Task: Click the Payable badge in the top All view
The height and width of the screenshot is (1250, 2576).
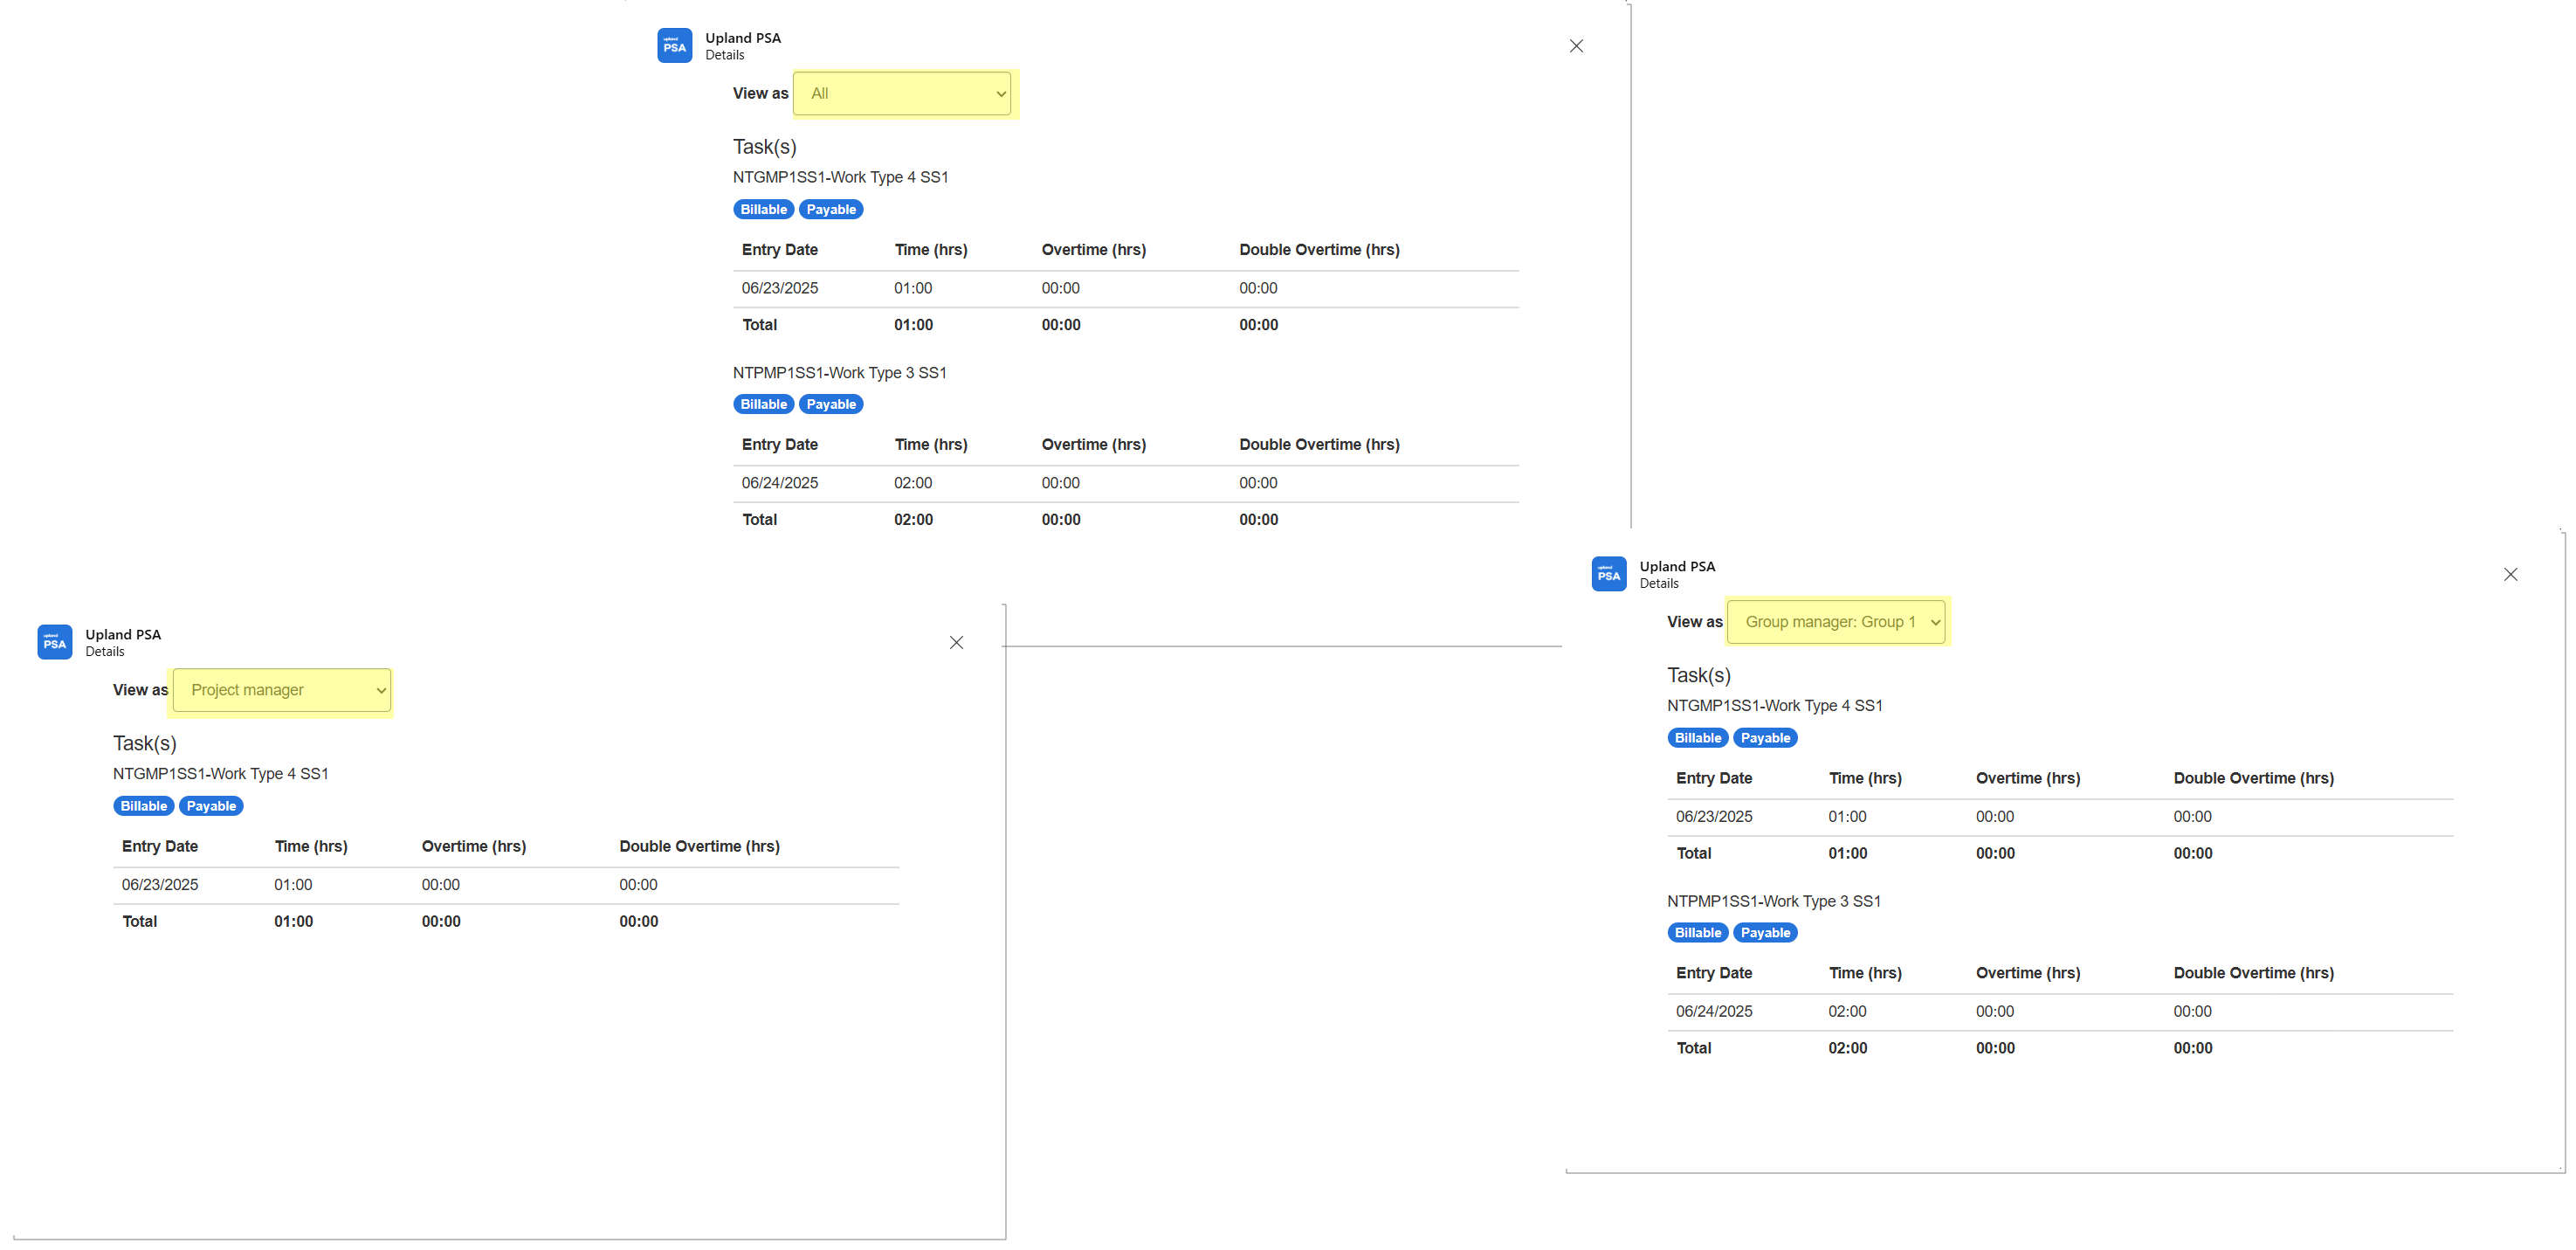Action: [831, 209]
